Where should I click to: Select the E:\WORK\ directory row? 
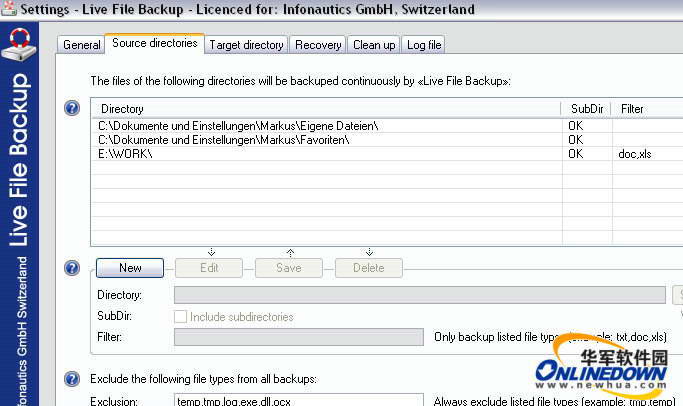387,154
